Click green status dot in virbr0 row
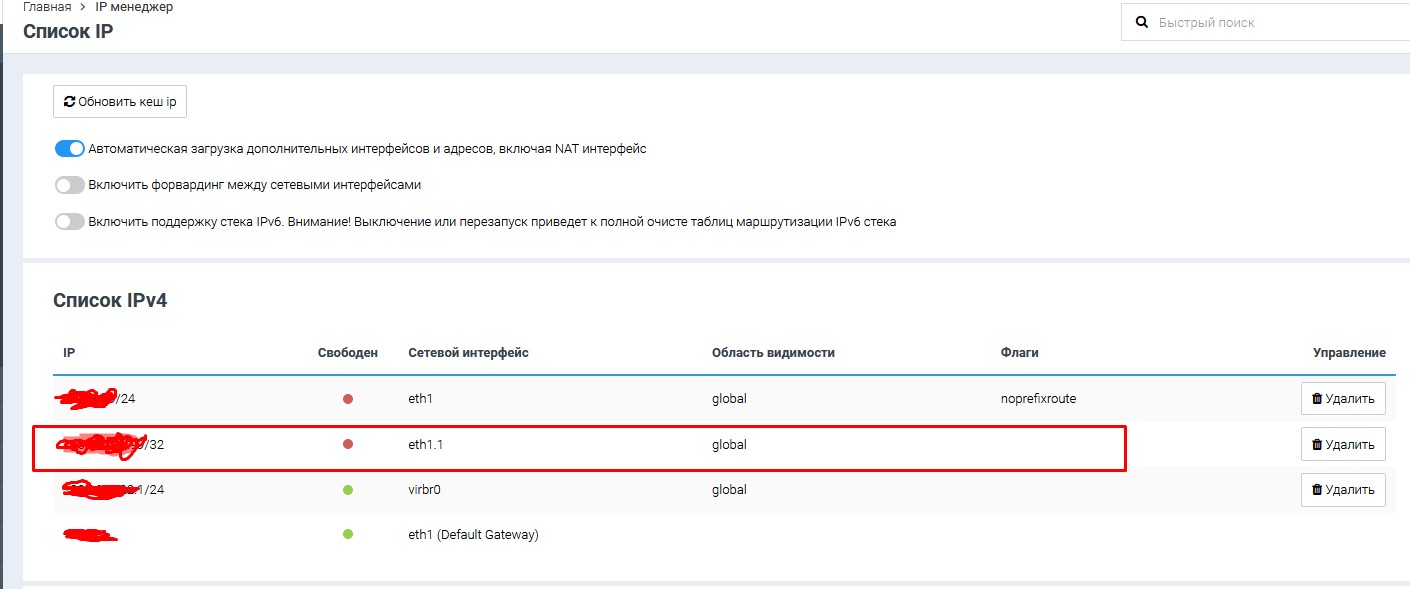Image resolution: width=1410 pixels, height=589 pixels. [x=348, y=490]
